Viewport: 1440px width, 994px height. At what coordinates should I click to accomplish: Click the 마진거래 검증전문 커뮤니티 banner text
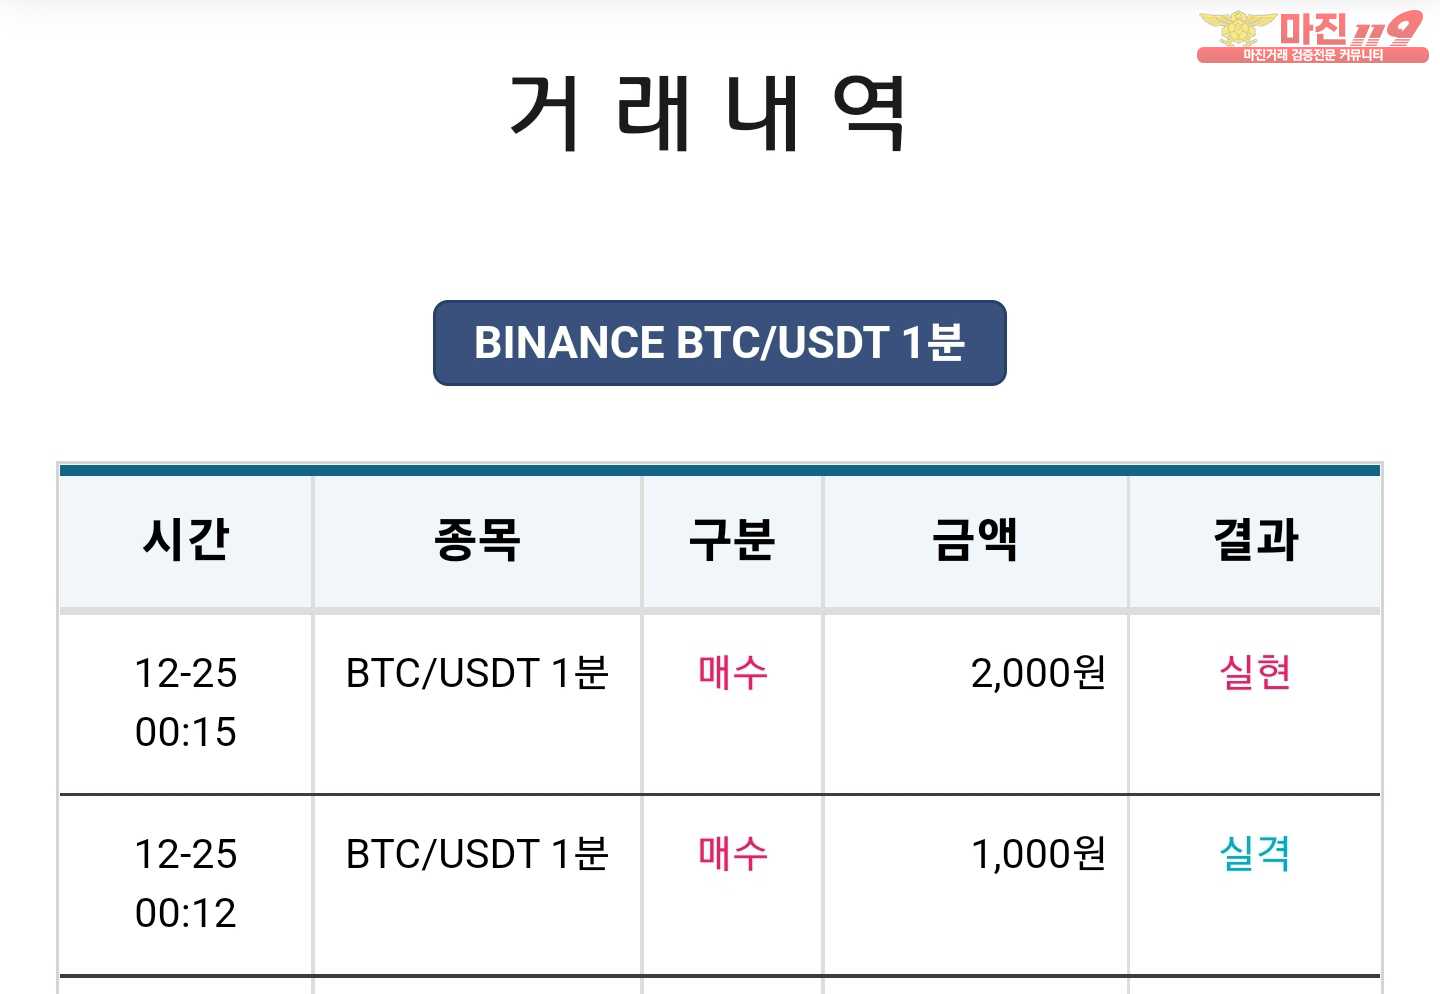(x=1313, y=55)
